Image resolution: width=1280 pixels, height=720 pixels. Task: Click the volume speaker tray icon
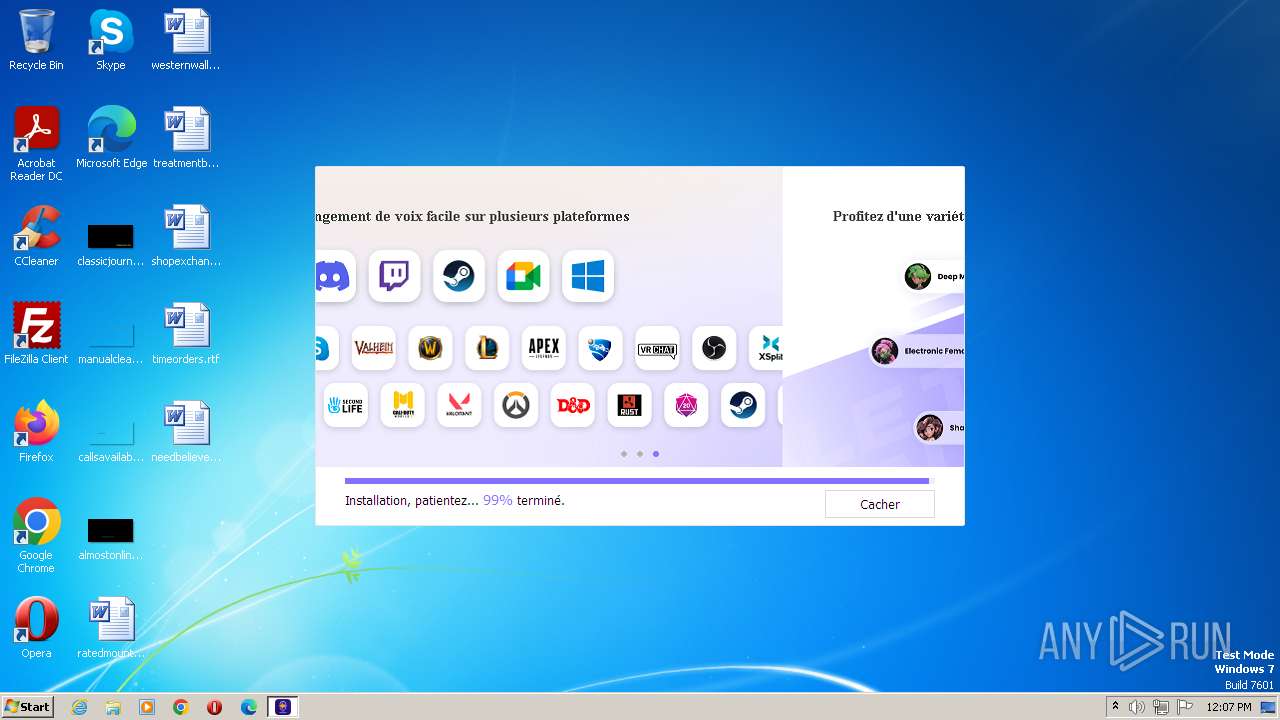[x=1137, y=707]
